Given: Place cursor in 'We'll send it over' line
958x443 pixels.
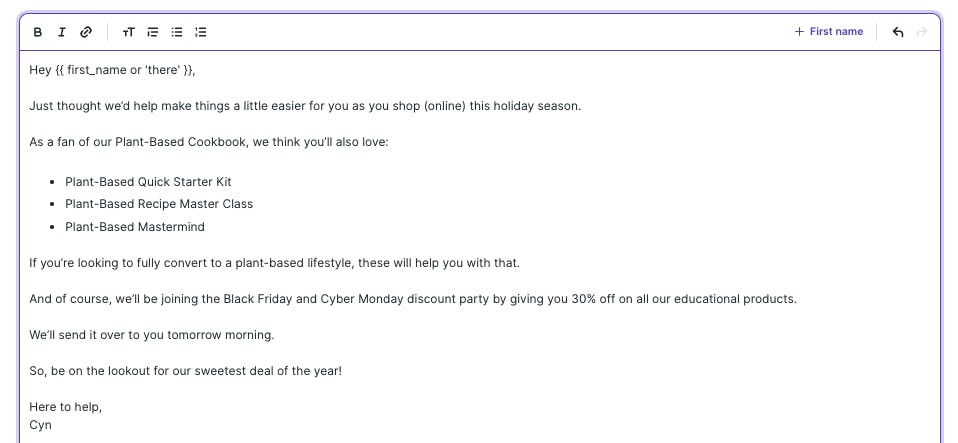Looking at the screenshot, I should pyautogui.click(x=152, y=335).
